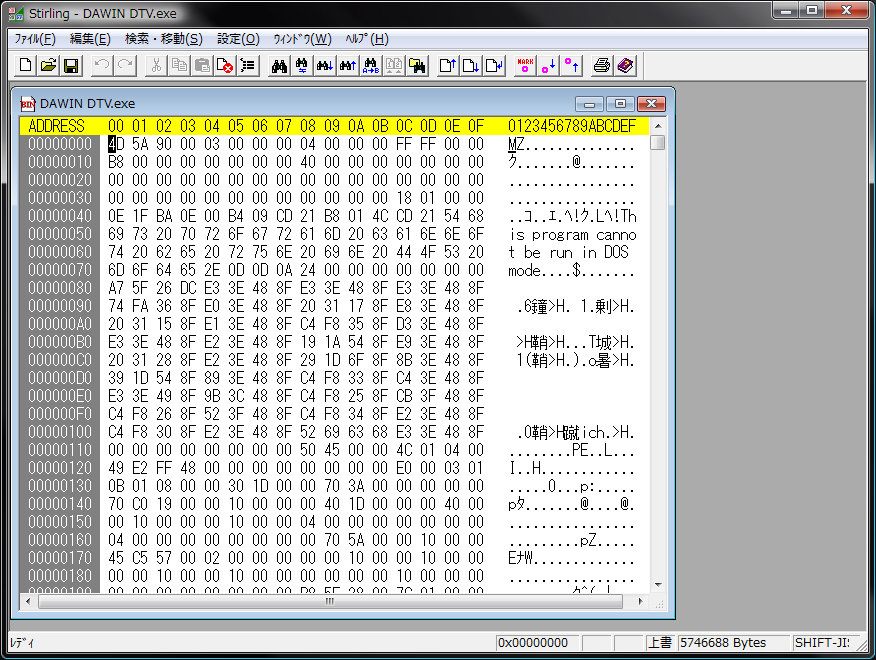The image size is (876, 660).
Task: Click vertical scrollbar down arrow
Action: 658,585
